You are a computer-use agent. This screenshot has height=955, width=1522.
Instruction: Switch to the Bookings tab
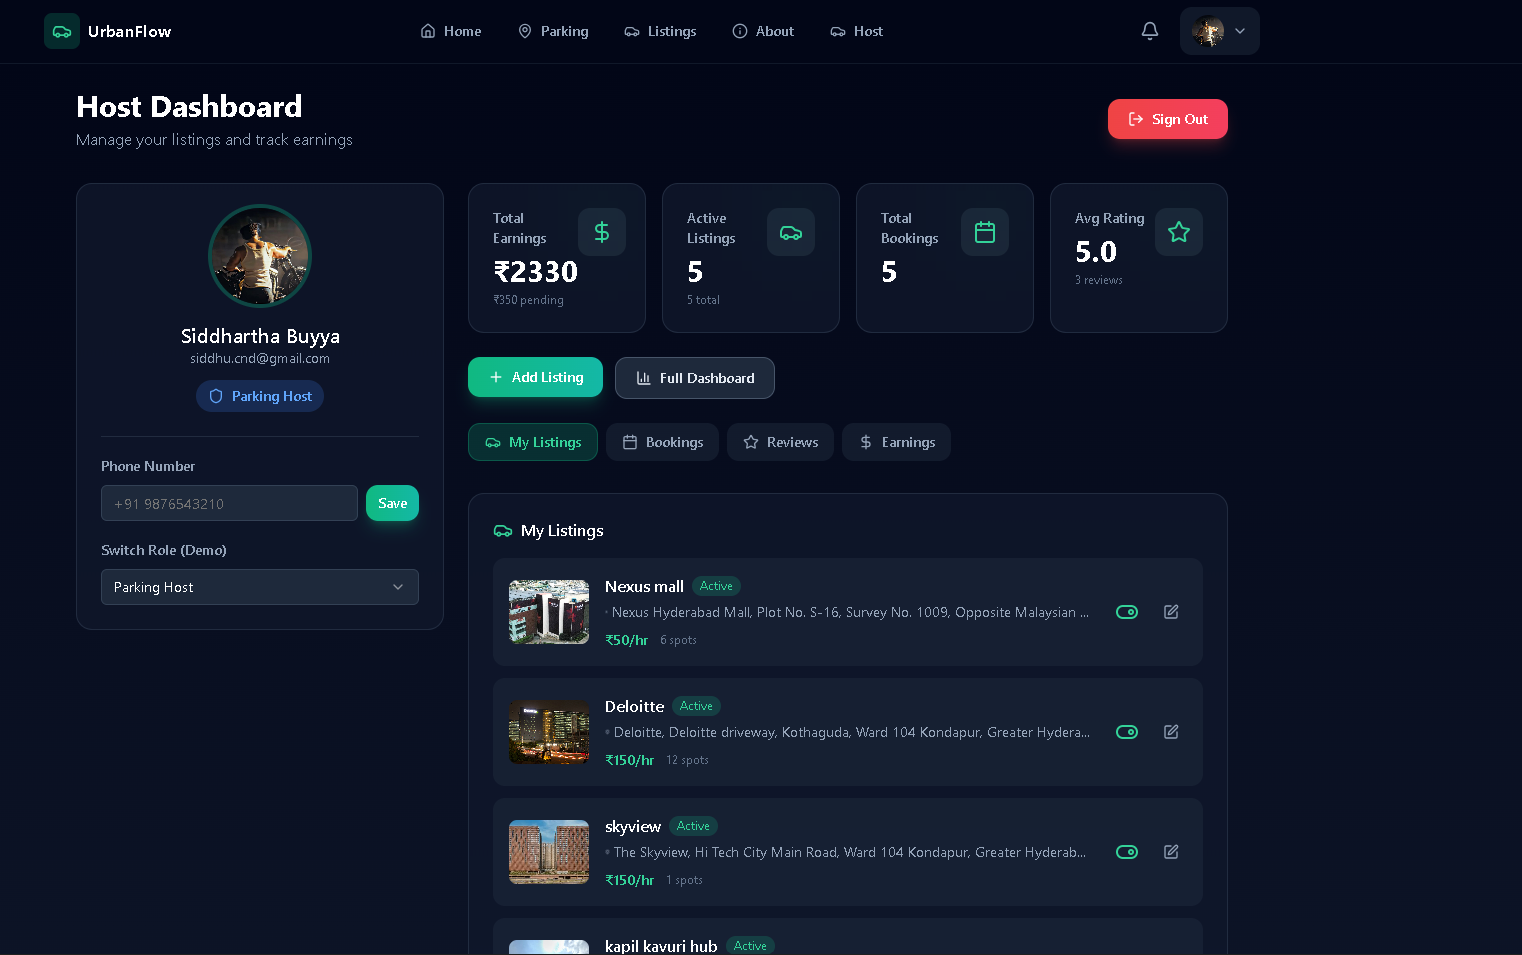coord(662,442)
